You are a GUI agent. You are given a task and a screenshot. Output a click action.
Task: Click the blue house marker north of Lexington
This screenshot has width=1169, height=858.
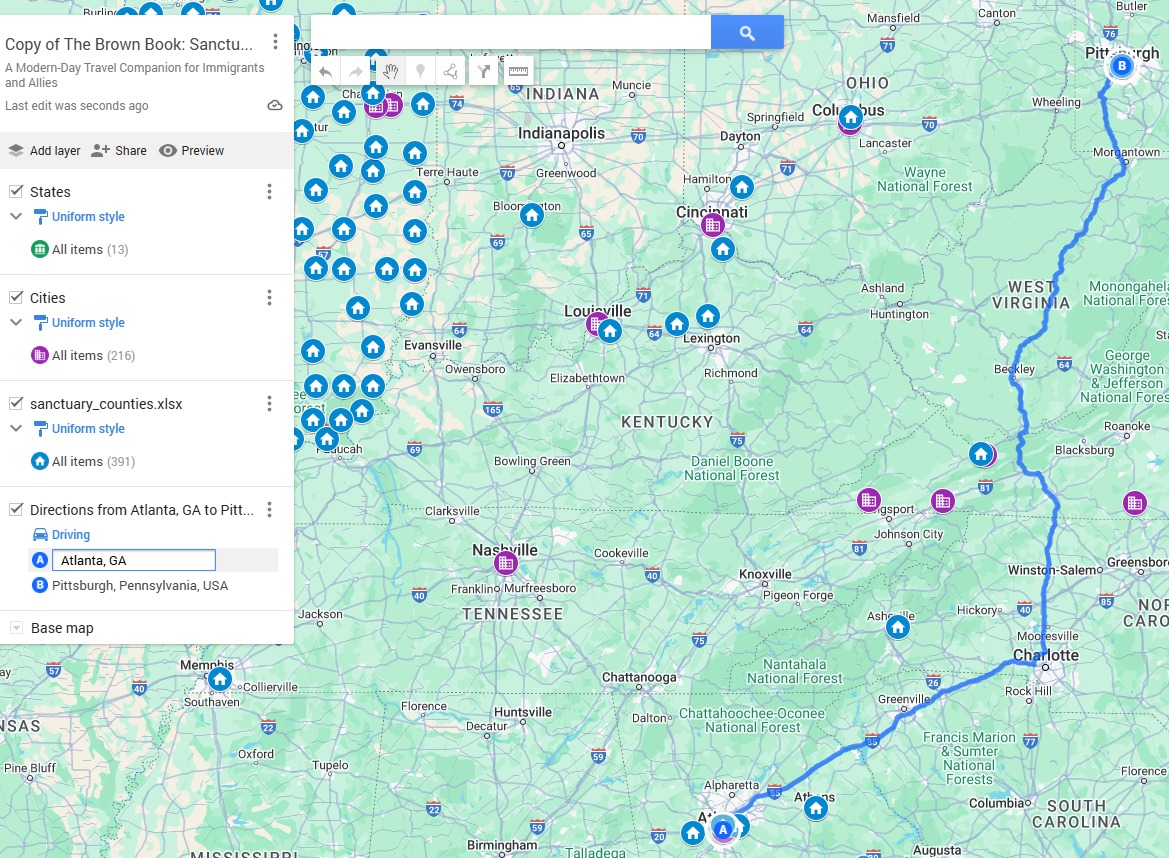(x=708, y=317)
